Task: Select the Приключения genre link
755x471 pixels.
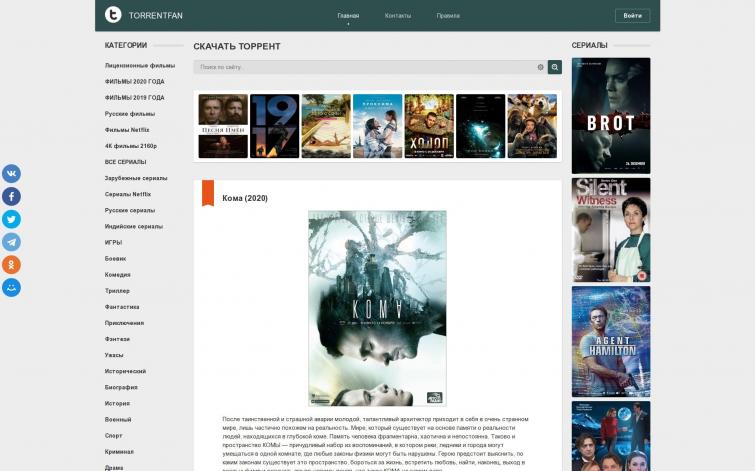Action: tap(124, 323)
